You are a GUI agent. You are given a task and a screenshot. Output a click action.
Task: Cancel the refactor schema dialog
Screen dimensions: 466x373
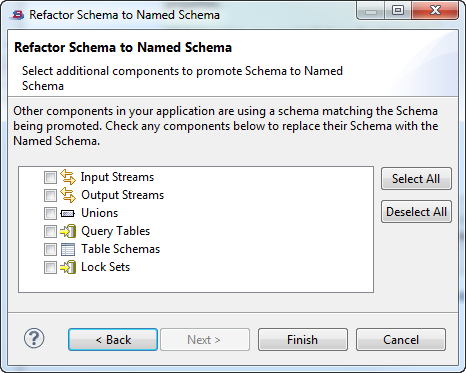coord(401,340)
